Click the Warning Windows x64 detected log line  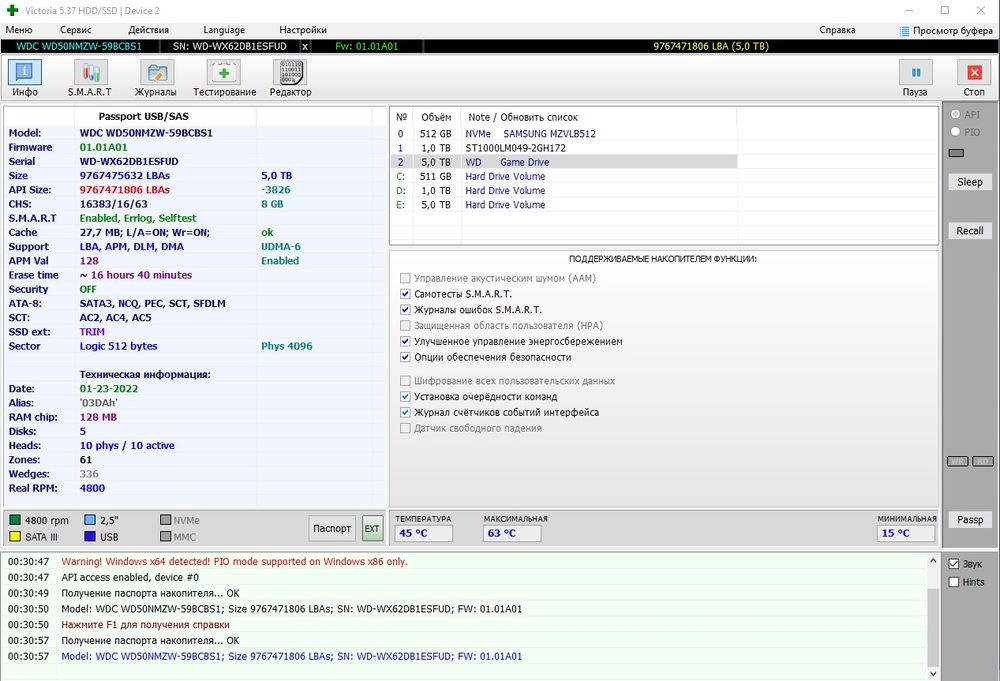(x=235, y=562)
